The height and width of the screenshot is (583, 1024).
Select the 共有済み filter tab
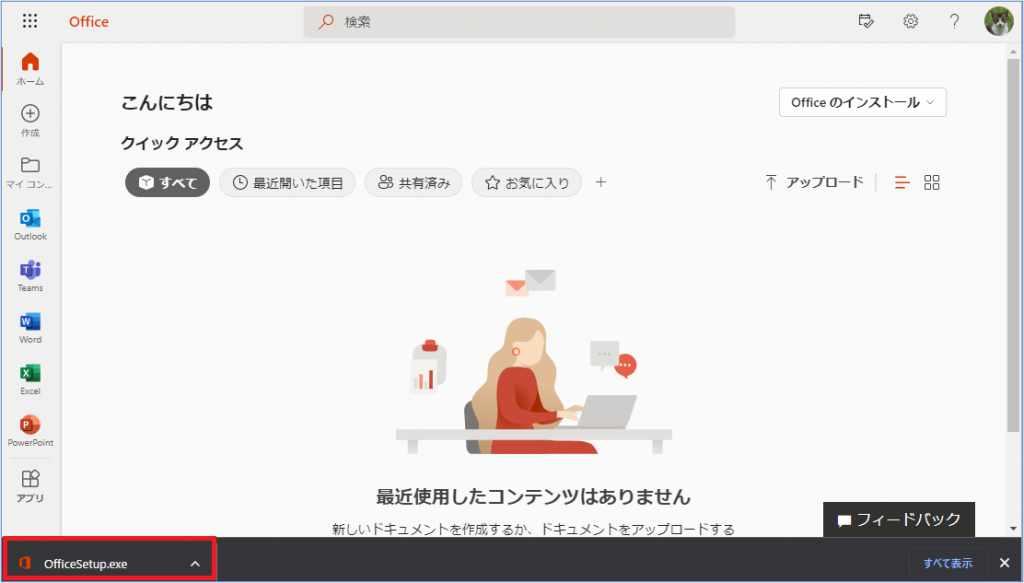[413, 183]
